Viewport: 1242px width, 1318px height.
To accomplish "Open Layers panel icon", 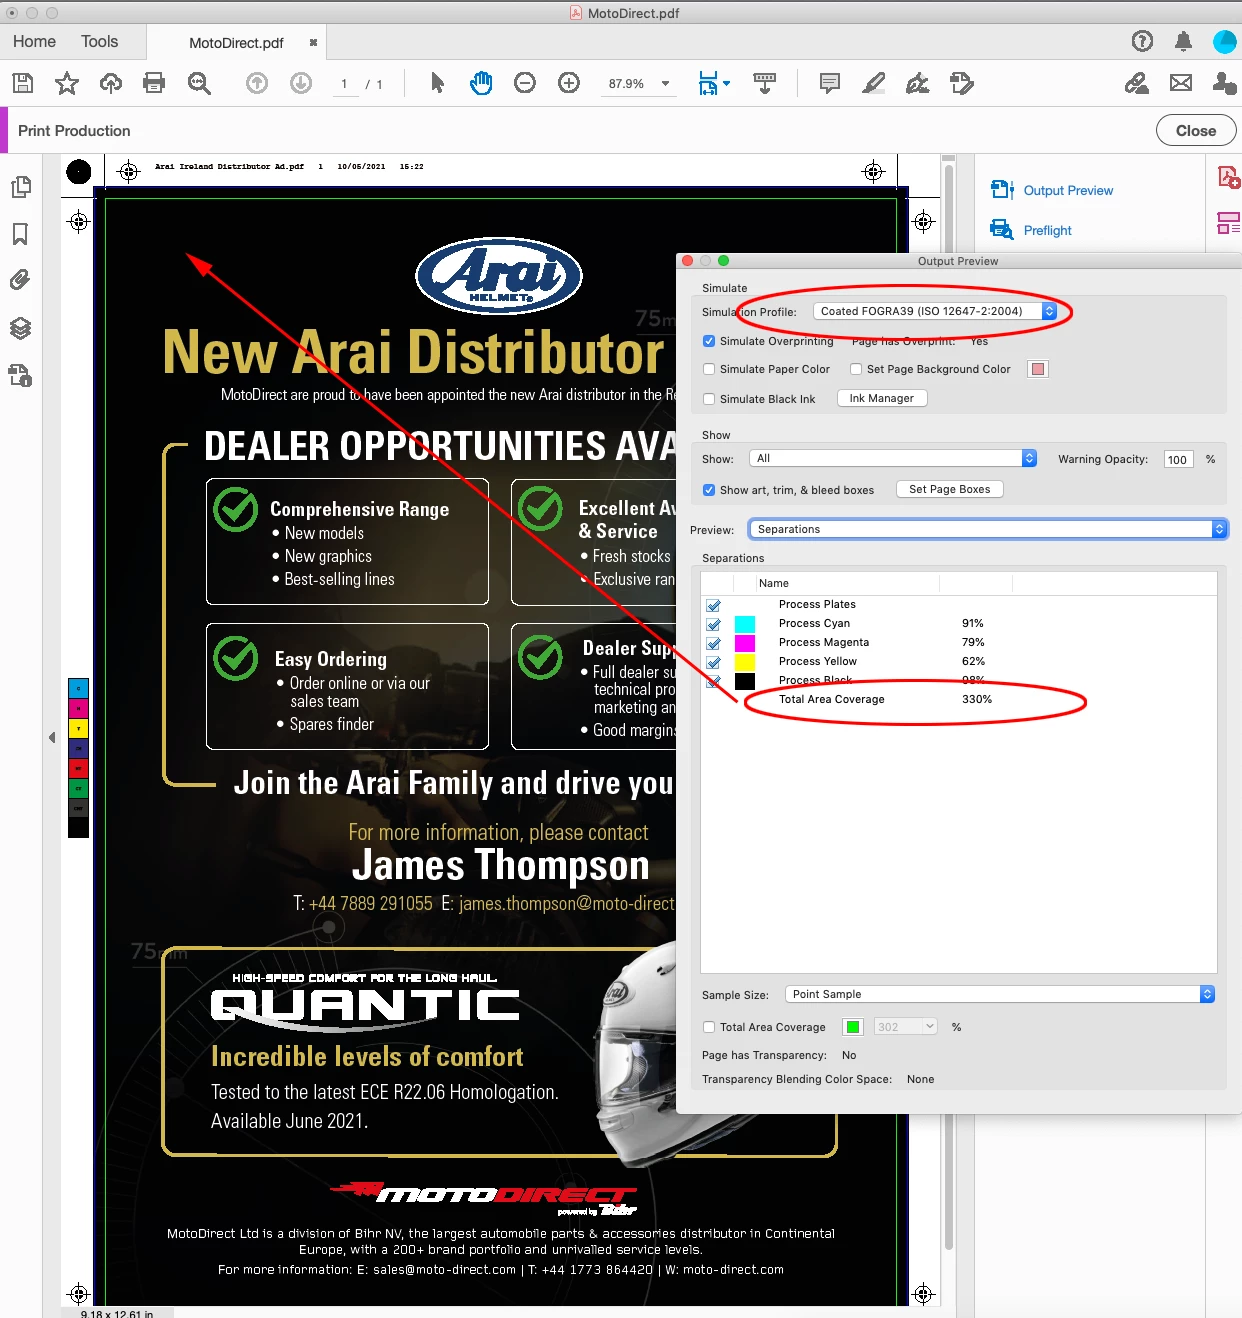I will (x=20, y=328).
